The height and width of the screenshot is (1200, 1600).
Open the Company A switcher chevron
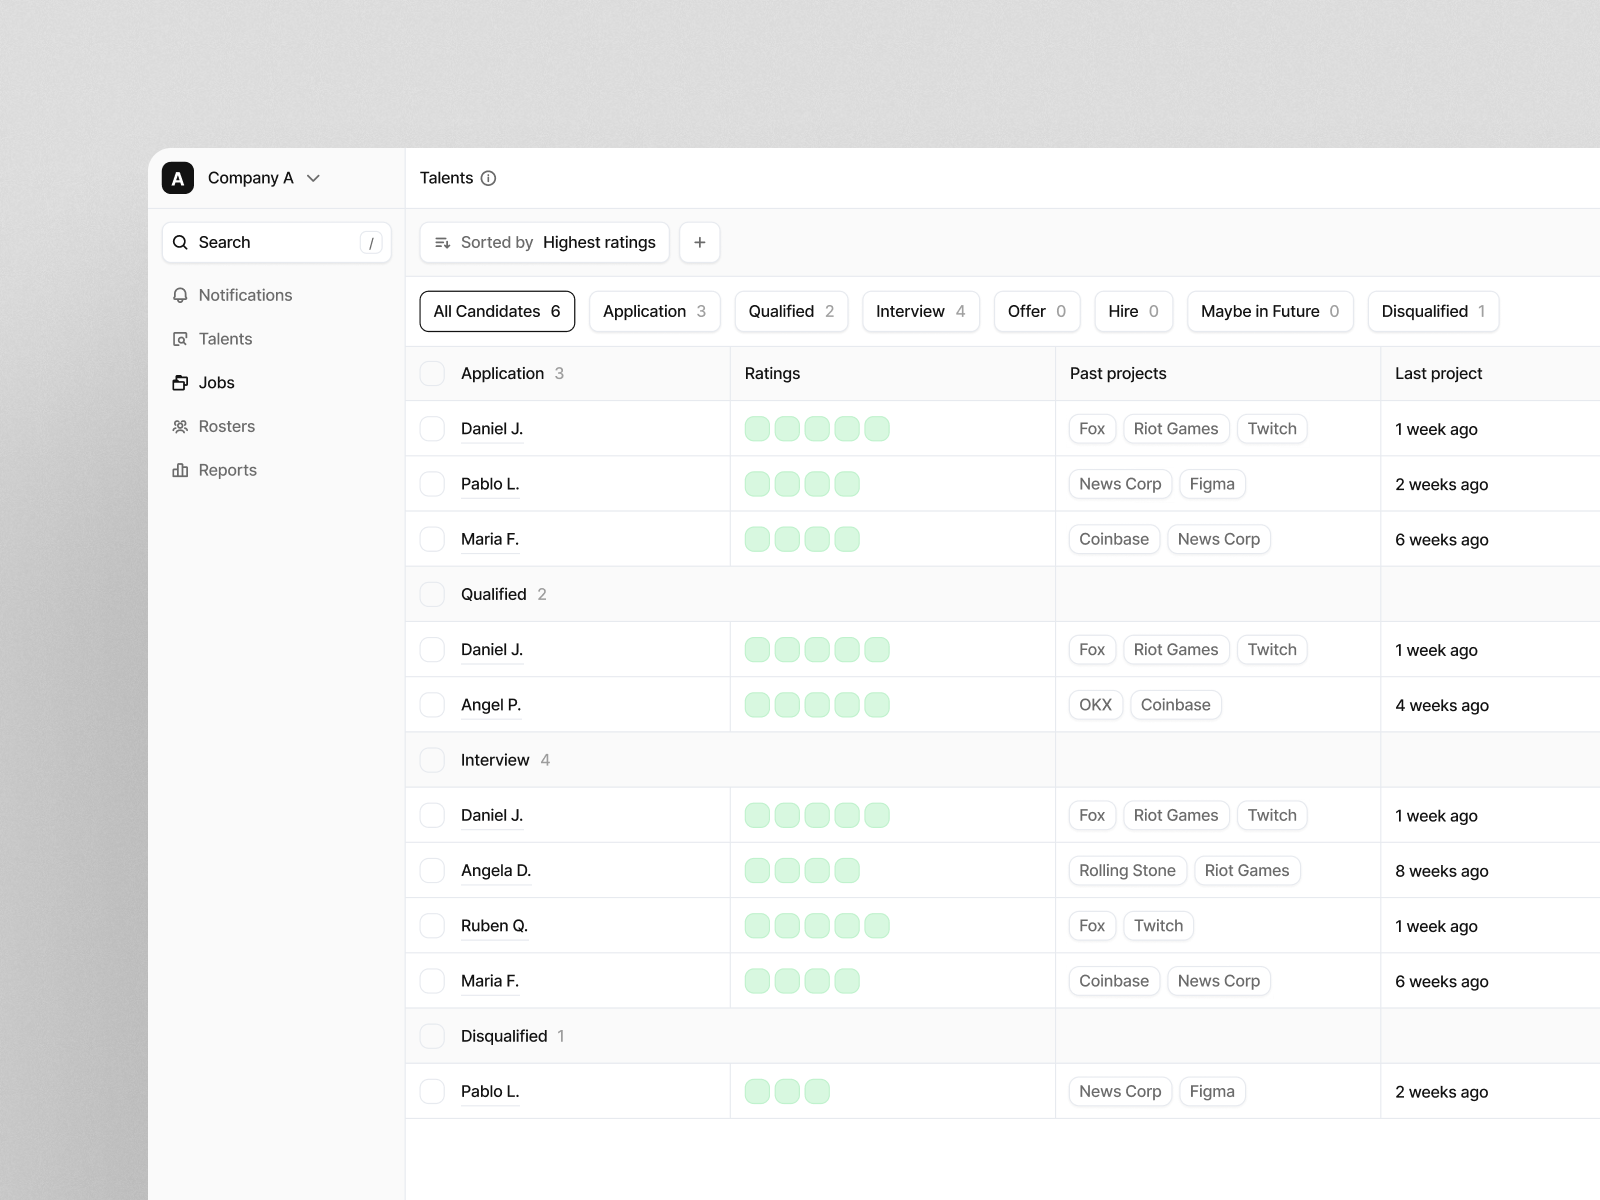[x=312, y=178]
